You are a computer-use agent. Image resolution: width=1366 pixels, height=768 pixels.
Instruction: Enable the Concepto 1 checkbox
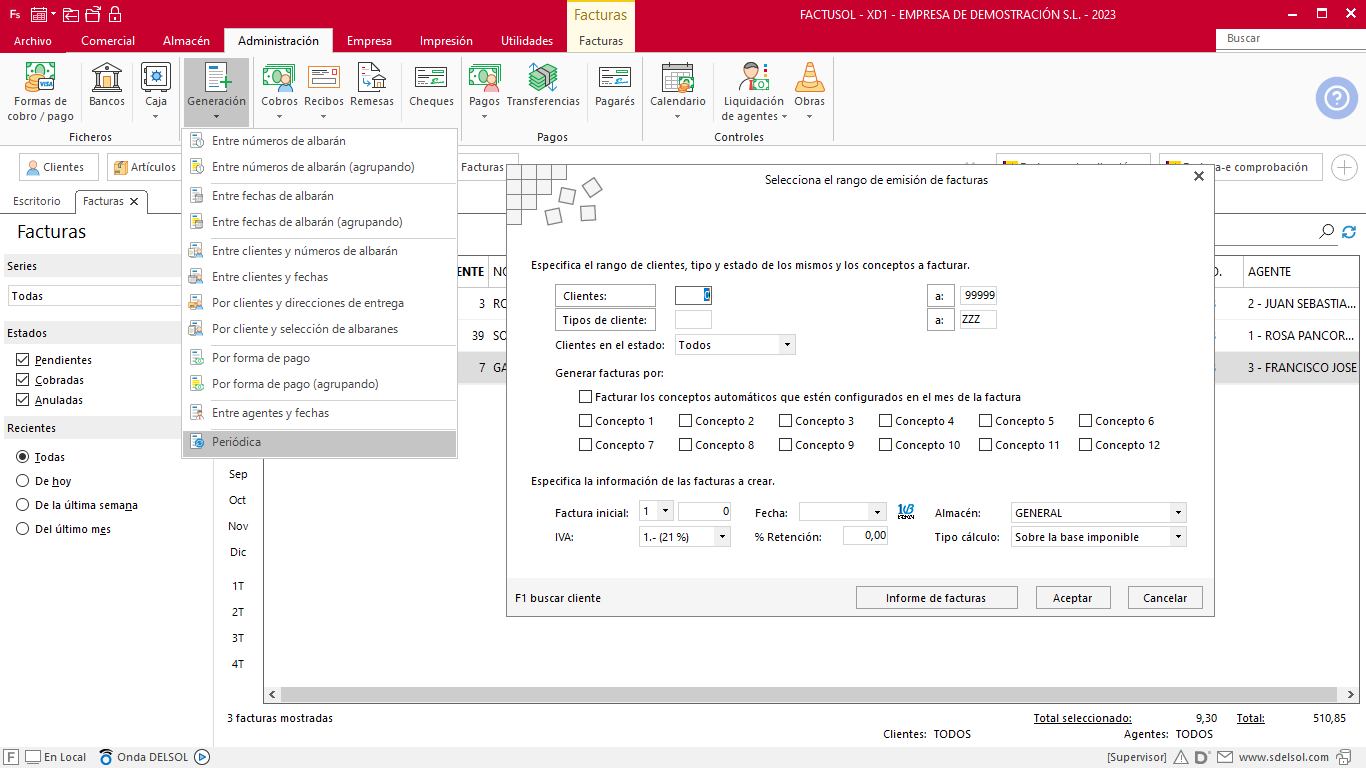[585, 421]
